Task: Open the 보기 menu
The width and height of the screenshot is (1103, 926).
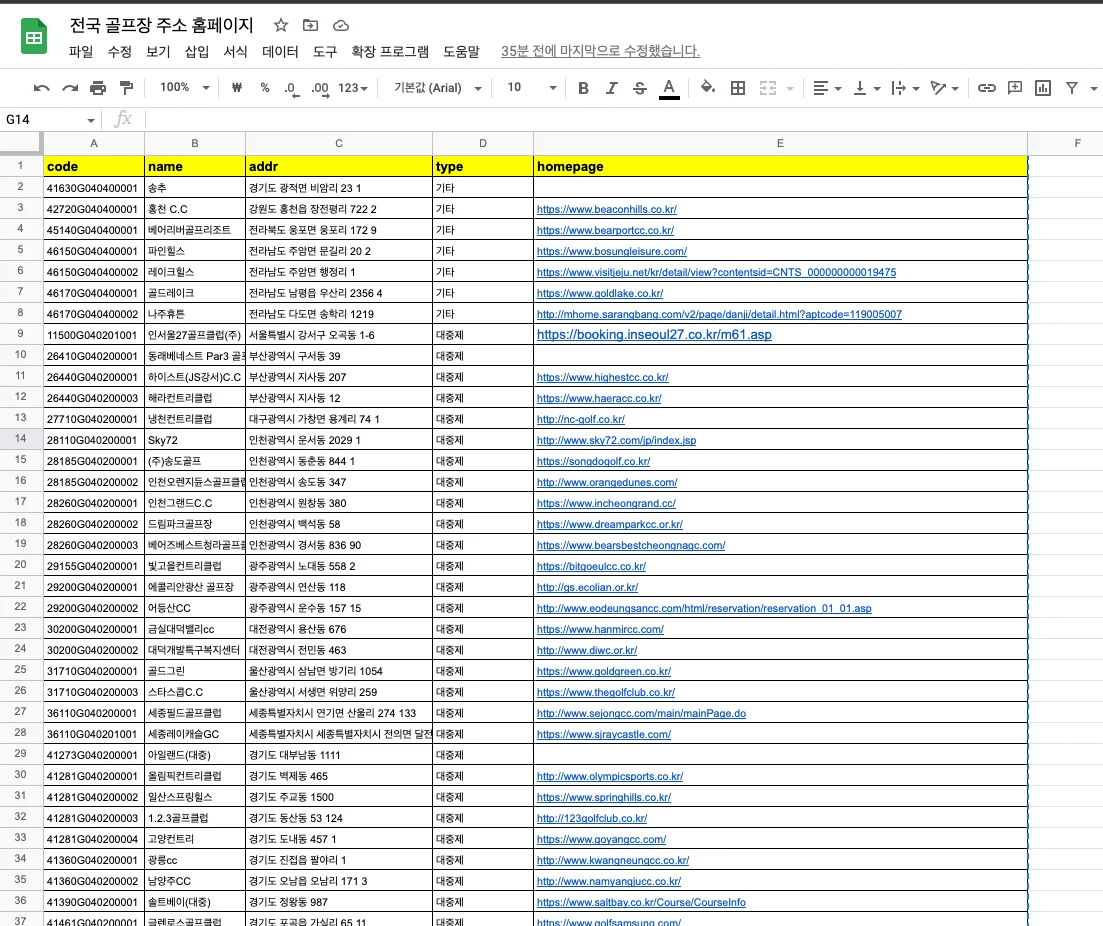Action: pyautogui.click(x=158, y=51)
